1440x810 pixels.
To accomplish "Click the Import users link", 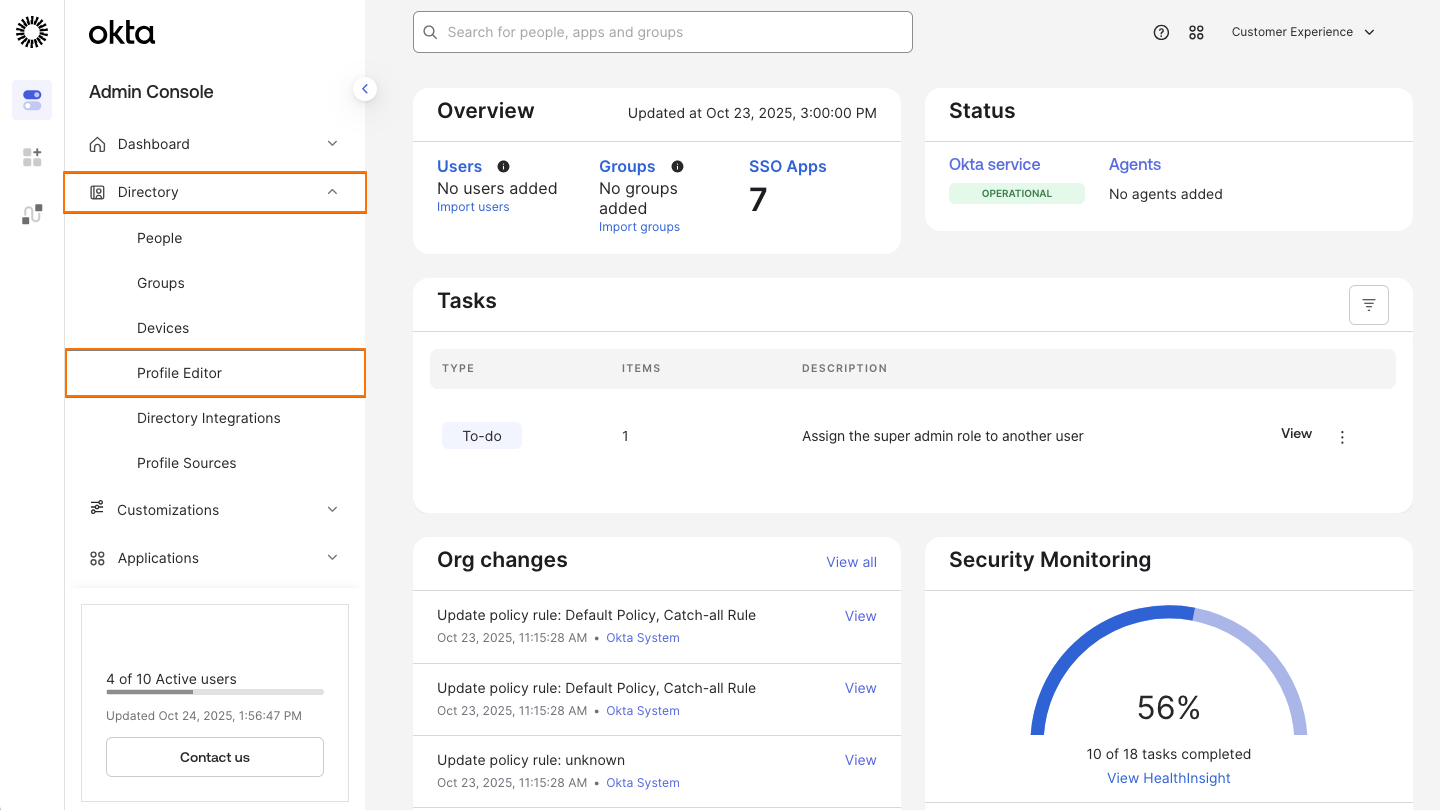I will [472, 207].
